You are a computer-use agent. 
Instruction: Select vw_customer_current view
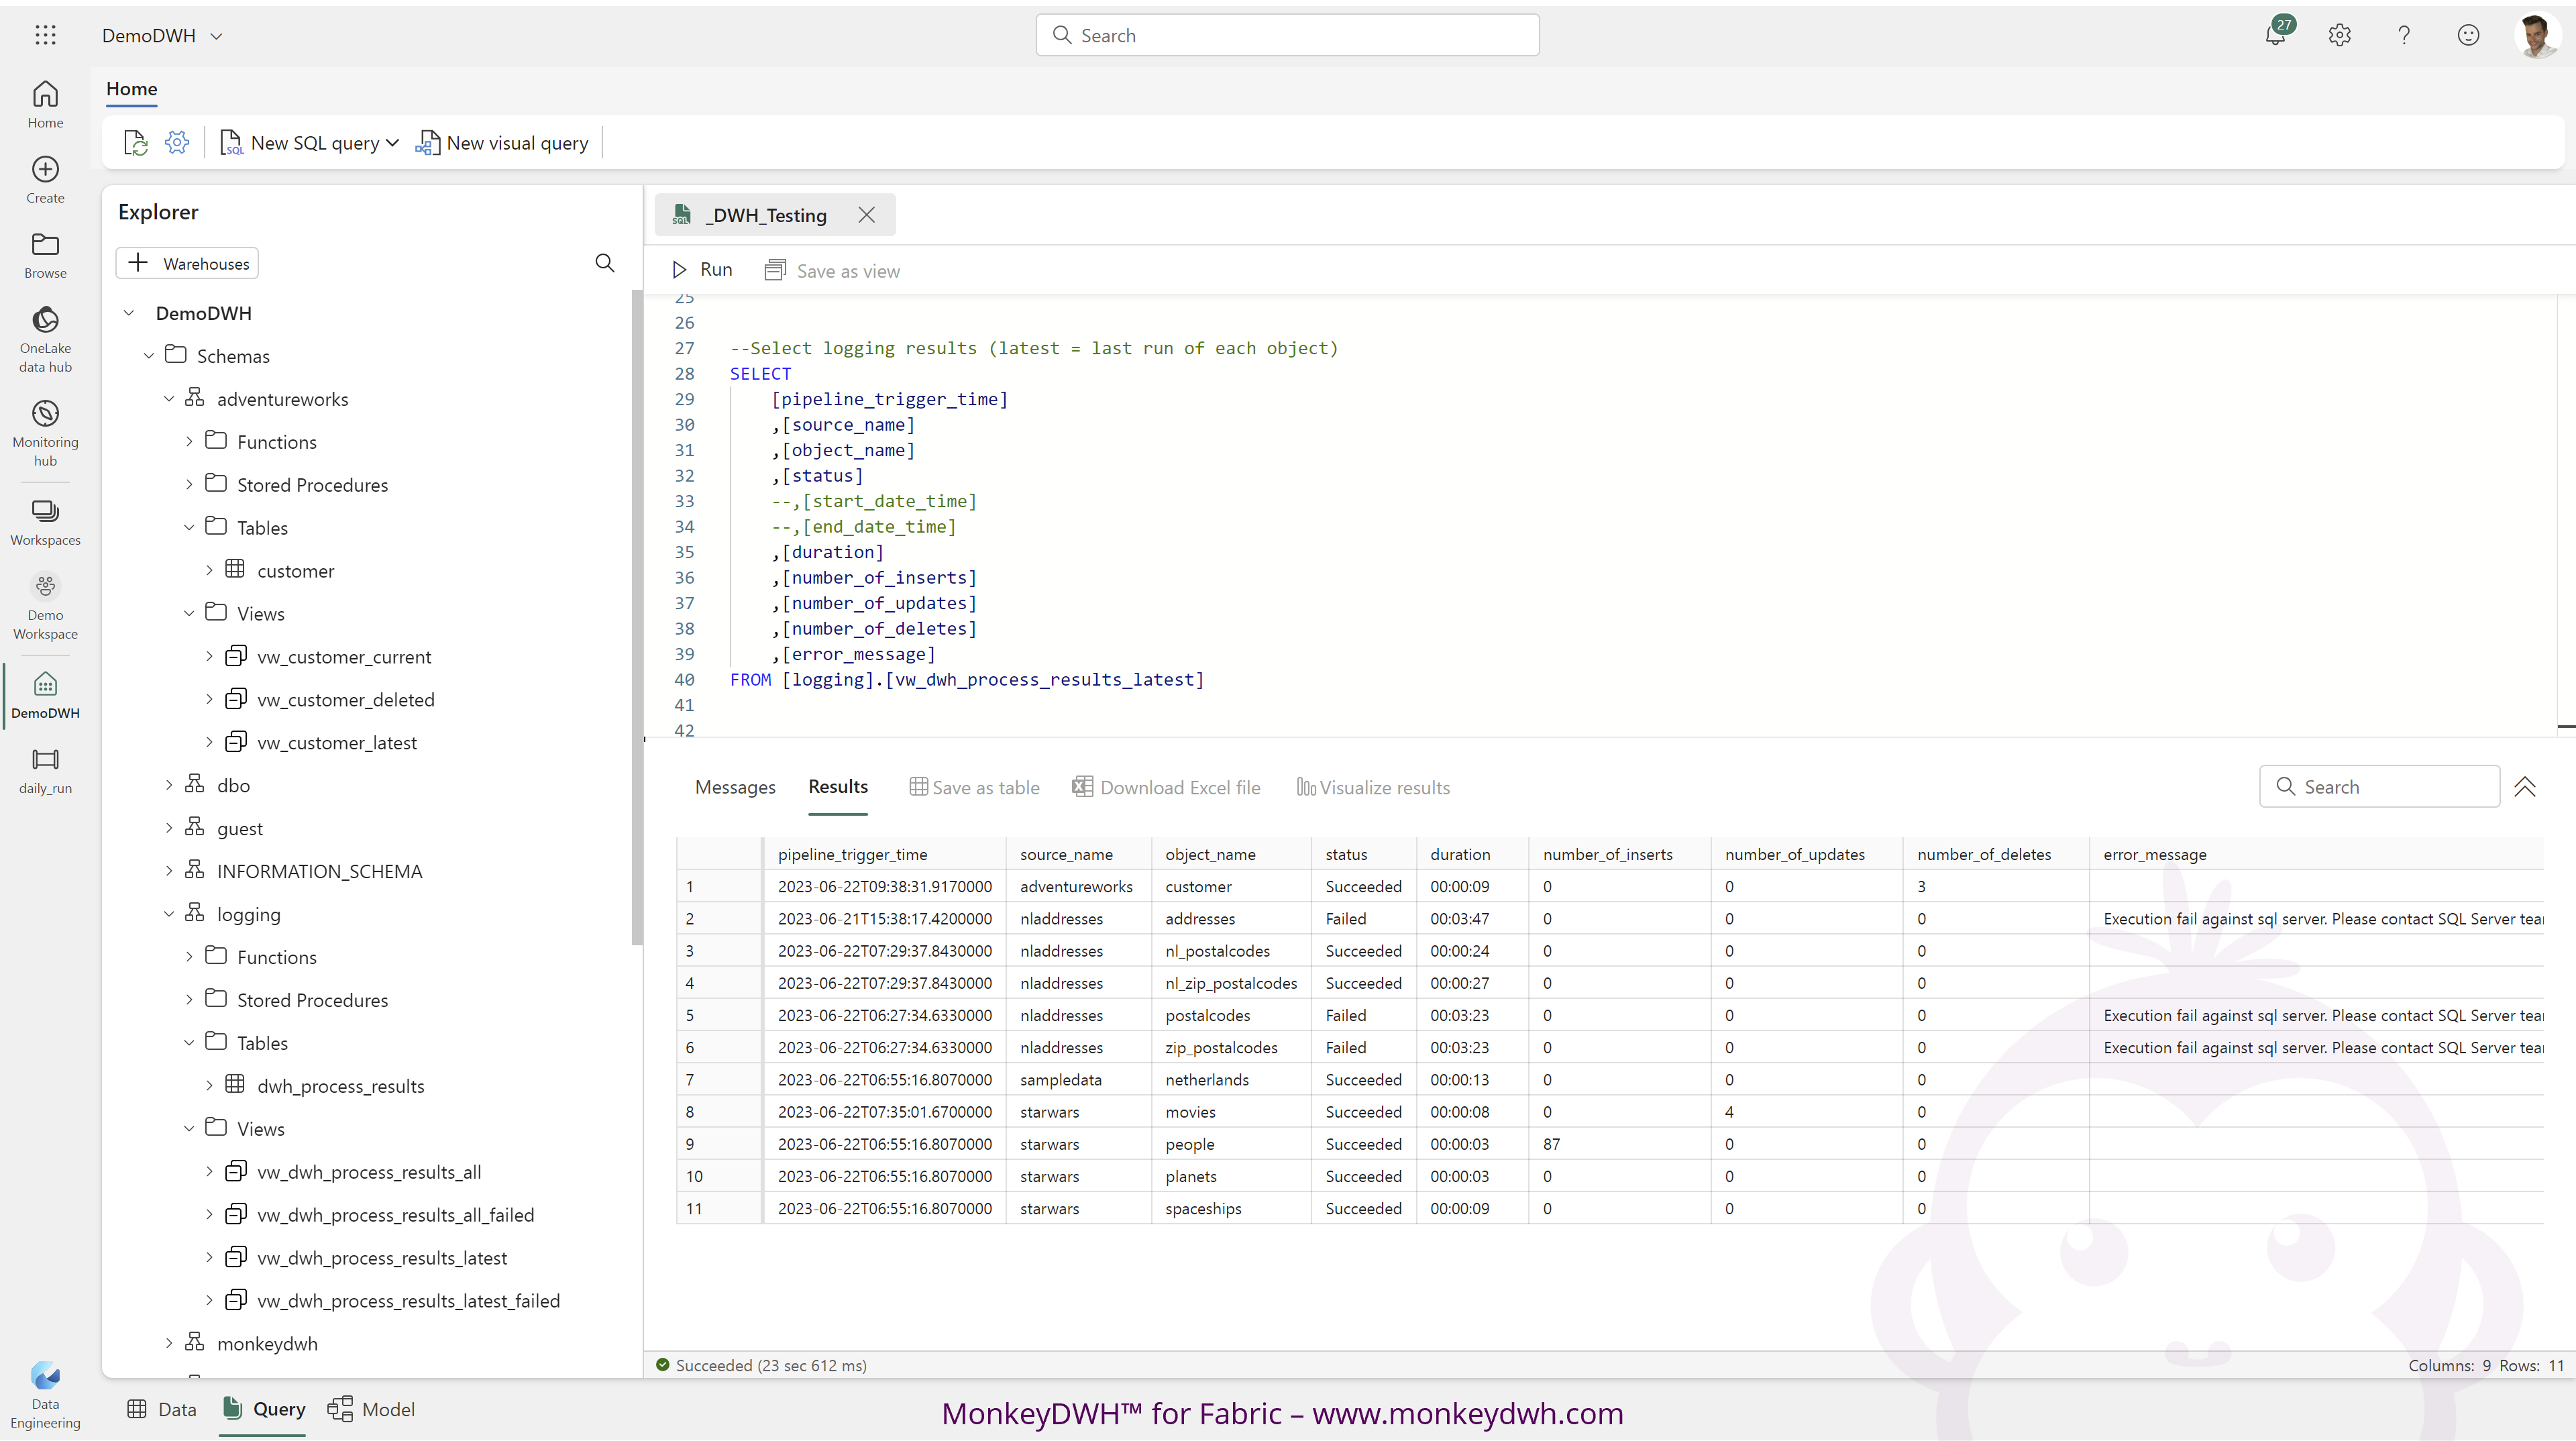coord(344,657)
